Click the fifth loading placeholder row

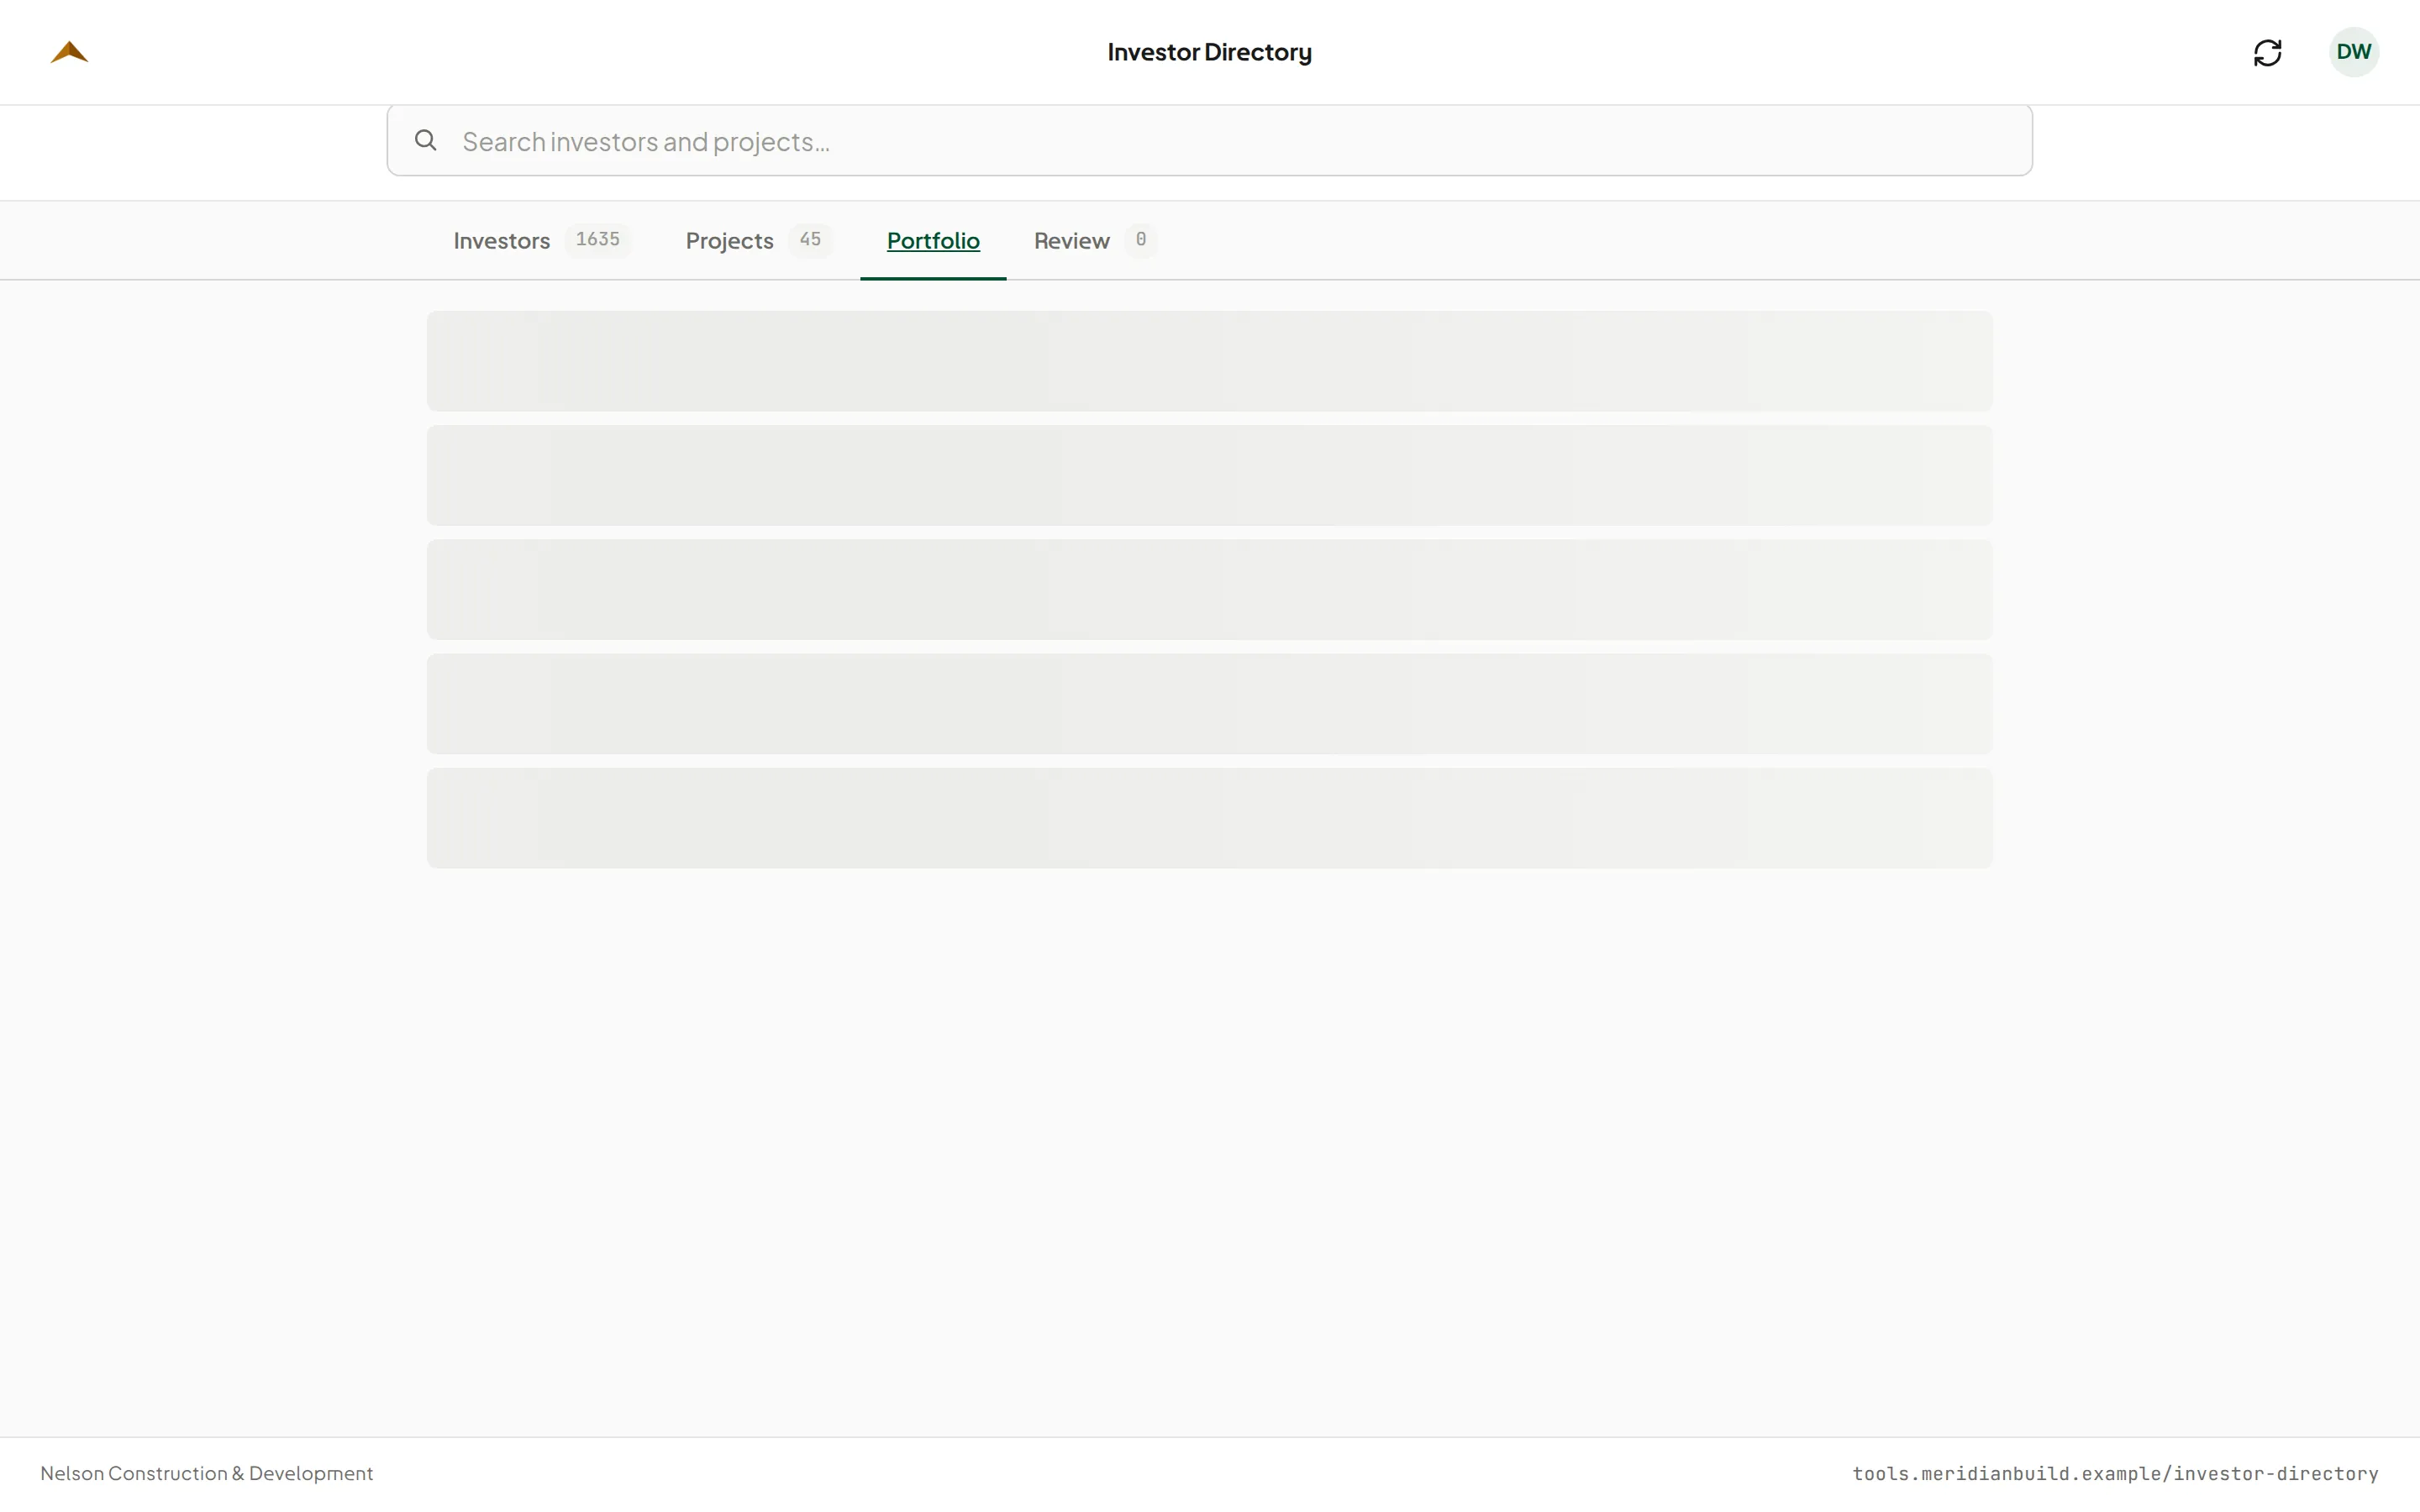point(1209,818)
